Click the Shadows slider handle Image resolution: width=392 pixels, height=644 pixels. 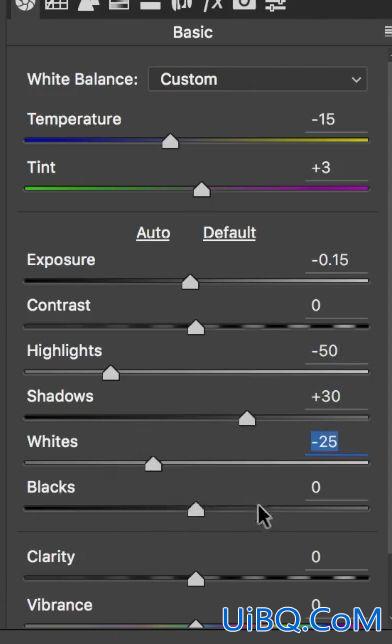click(x=247, y=419)
